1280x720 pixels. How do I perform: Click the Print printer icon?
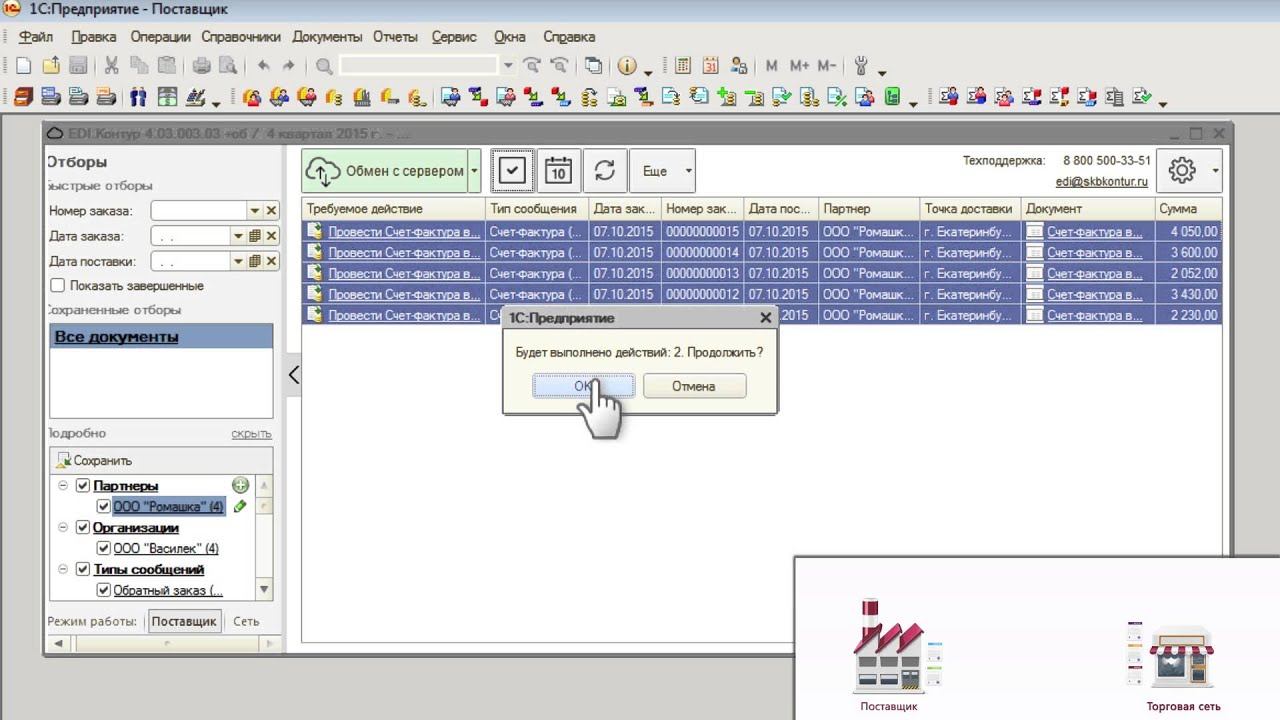pos(201,66)
